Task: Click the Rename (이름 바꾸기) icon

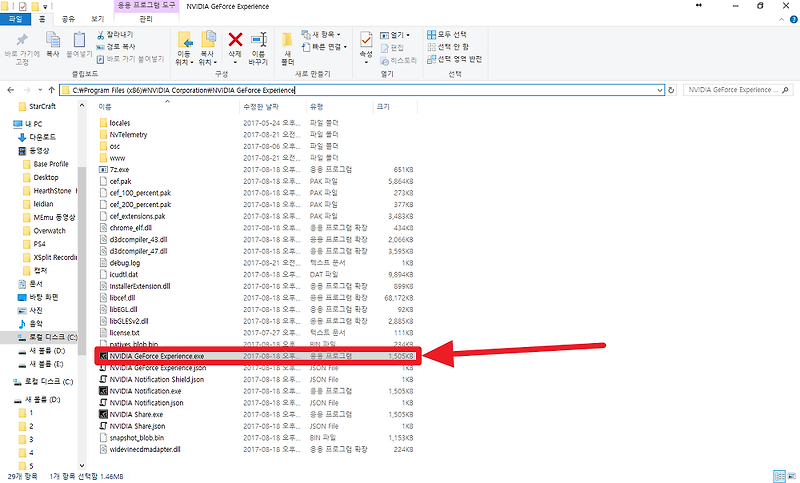Action: pyautogui.click(x=259, y=40)
